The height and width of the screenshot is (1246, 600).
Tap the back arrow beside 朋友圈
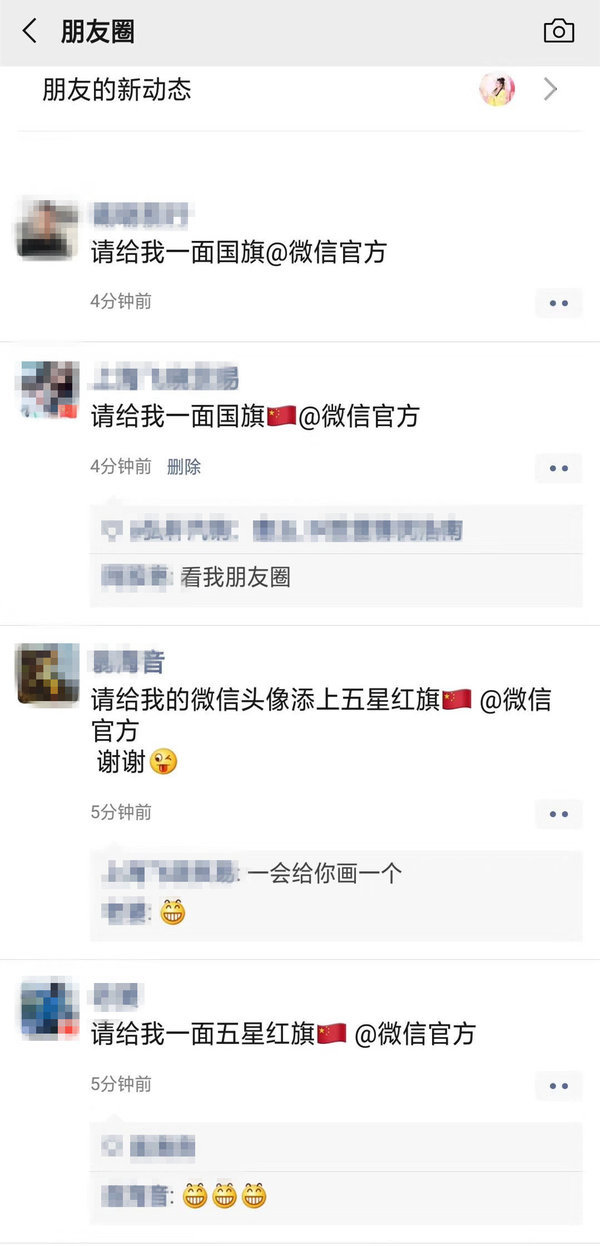coord(29,31)
